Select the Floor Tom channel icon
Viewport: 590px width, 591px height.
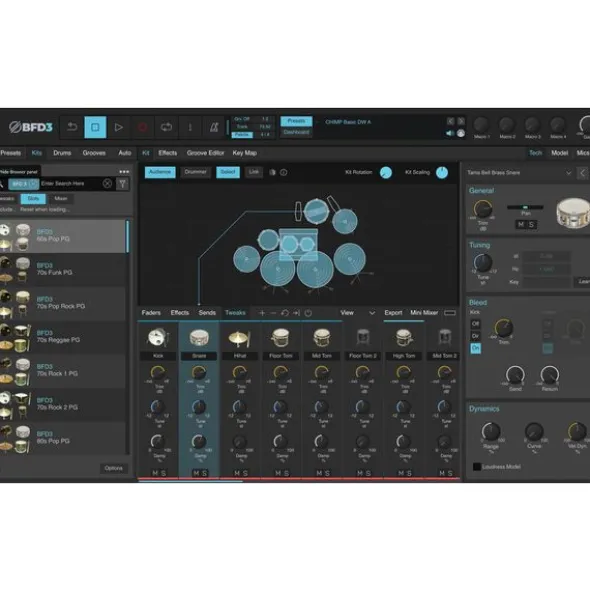[x=280, y=337]
